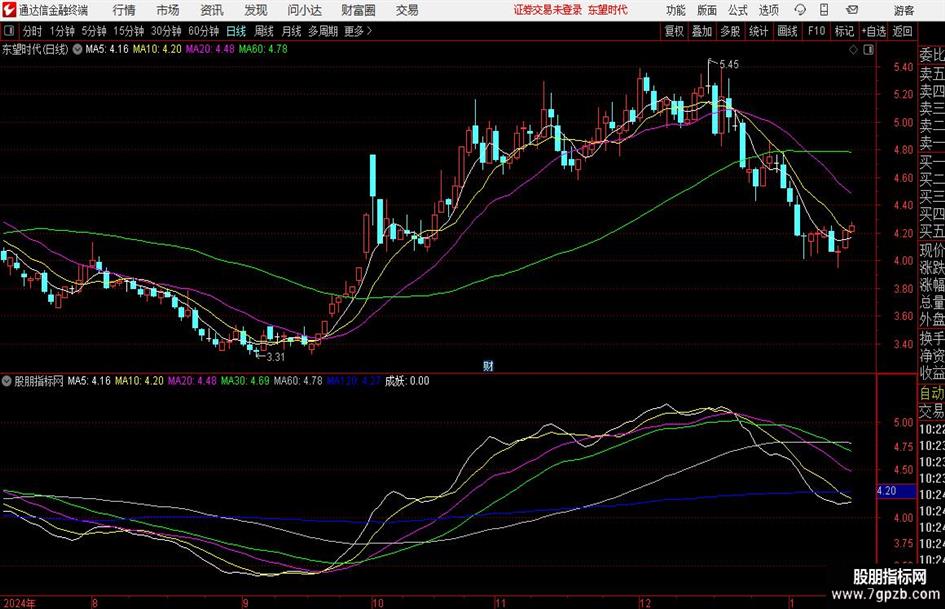Expand the 股朋指标网 indicator dropdown arrow
The image size is (945, 609).
click(7, 381)
